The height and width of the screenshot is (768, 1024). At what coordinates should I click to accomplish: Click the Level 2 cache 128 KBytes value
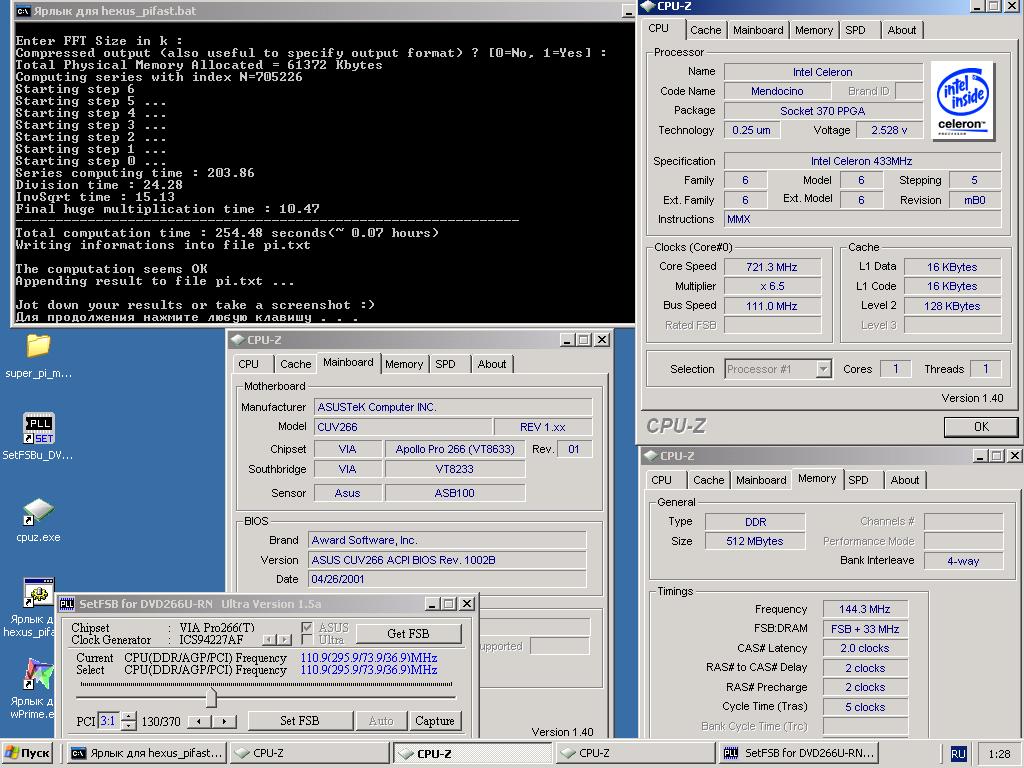(952, 306)
